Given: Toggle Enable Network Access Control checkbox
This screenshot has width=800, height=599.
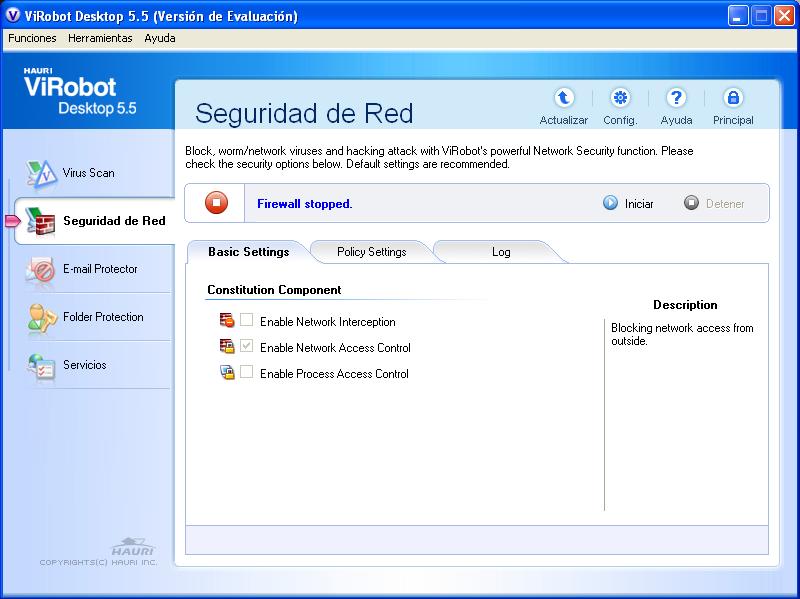Looking at the screenshot, I should click(x=246, y=346).
